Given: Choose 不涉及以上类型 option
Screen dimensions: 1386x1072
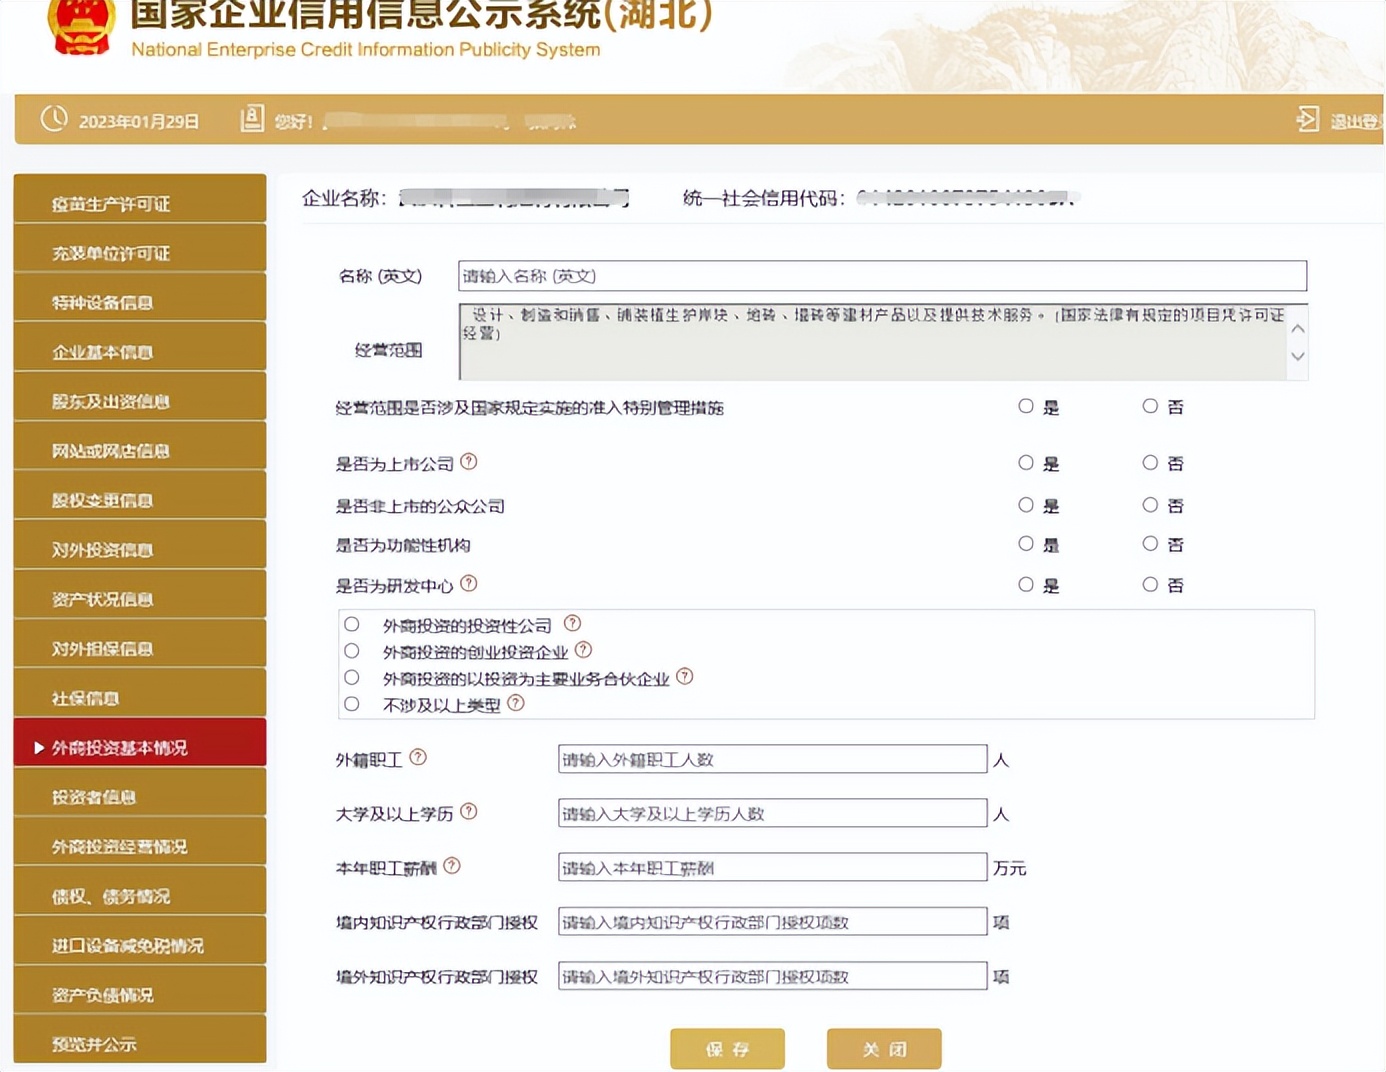Looking at the screenshot, I should tap(351, 703).
